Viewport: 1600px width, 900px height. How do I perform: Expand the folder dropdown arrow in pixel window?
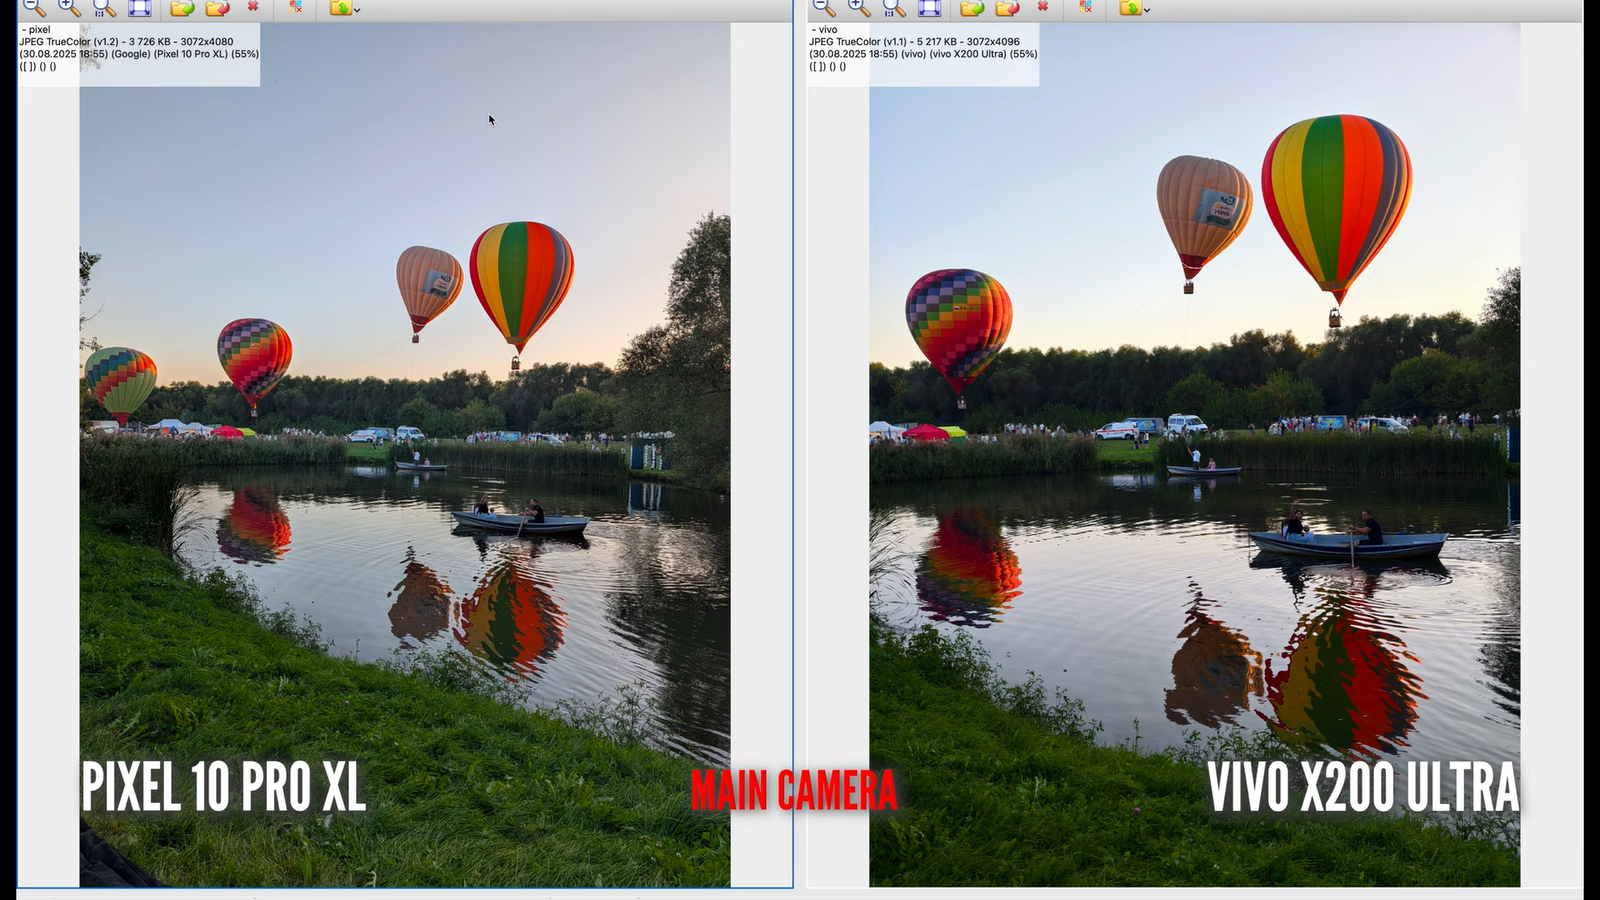tap(357, 10)
